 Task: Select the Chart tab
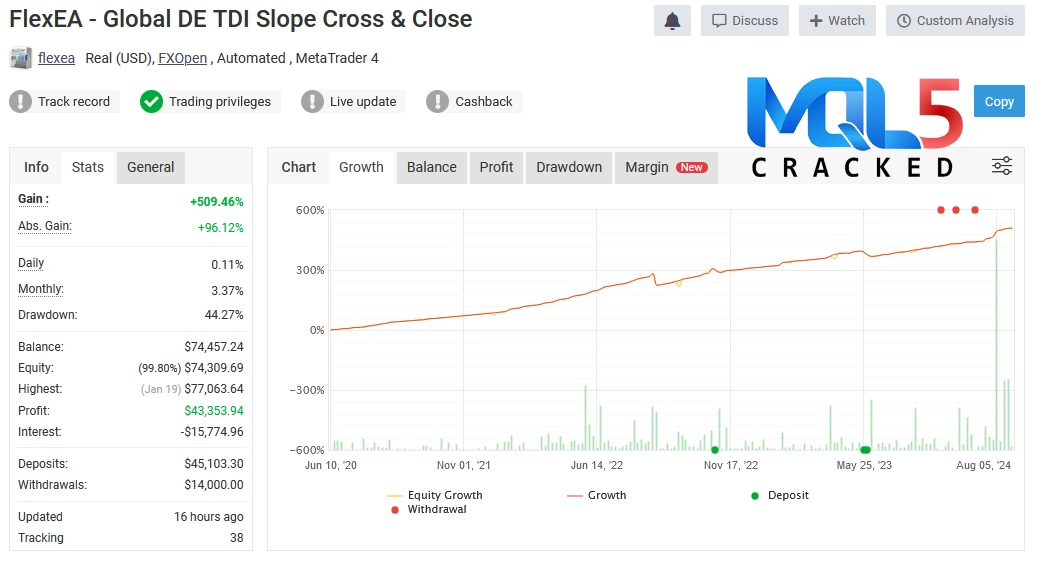pyautogui.click(x=299, y=167)
